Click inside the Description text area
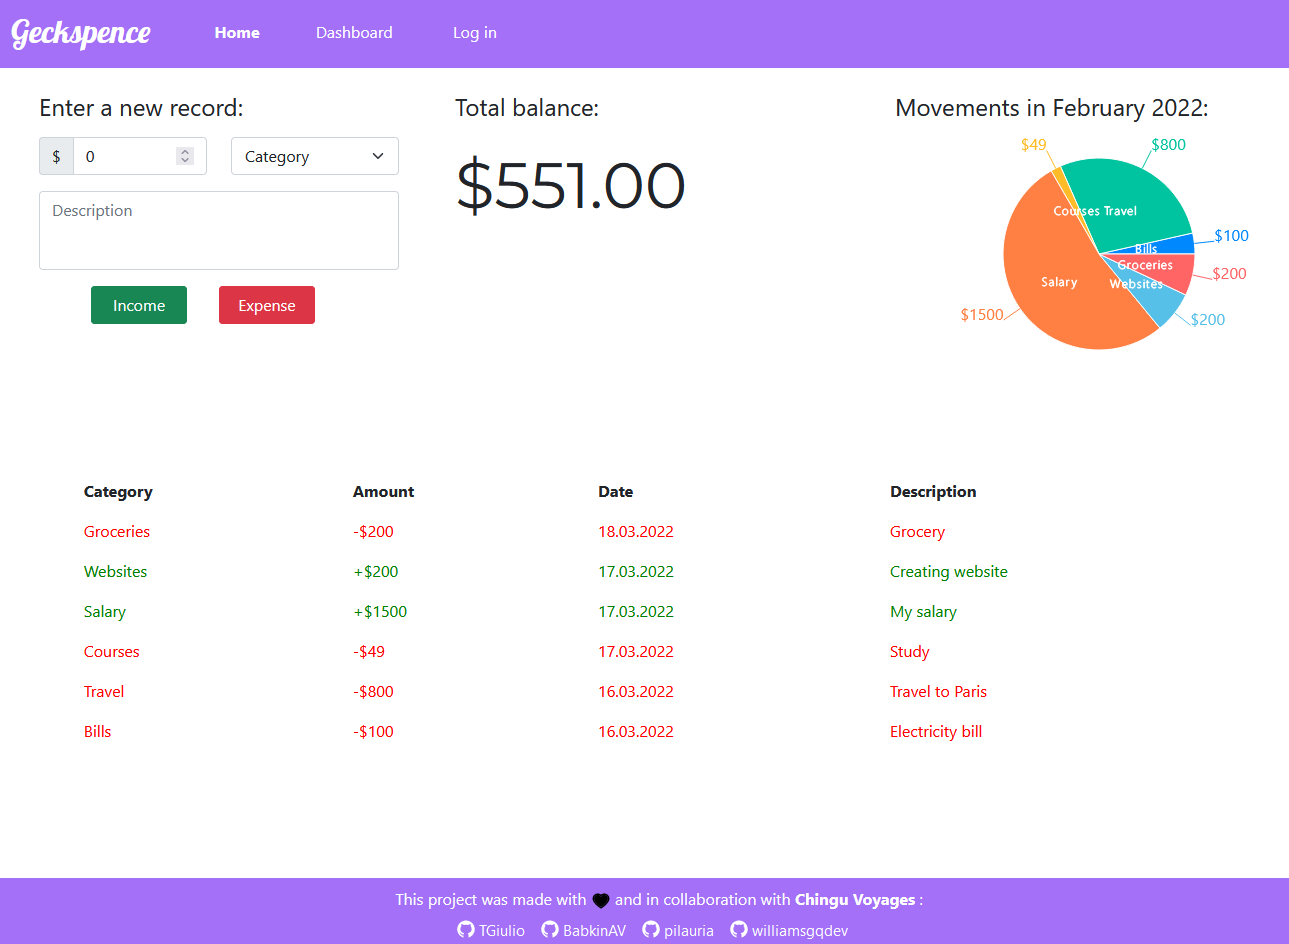The image size is (1289, 944). click(x=218, y=230)
